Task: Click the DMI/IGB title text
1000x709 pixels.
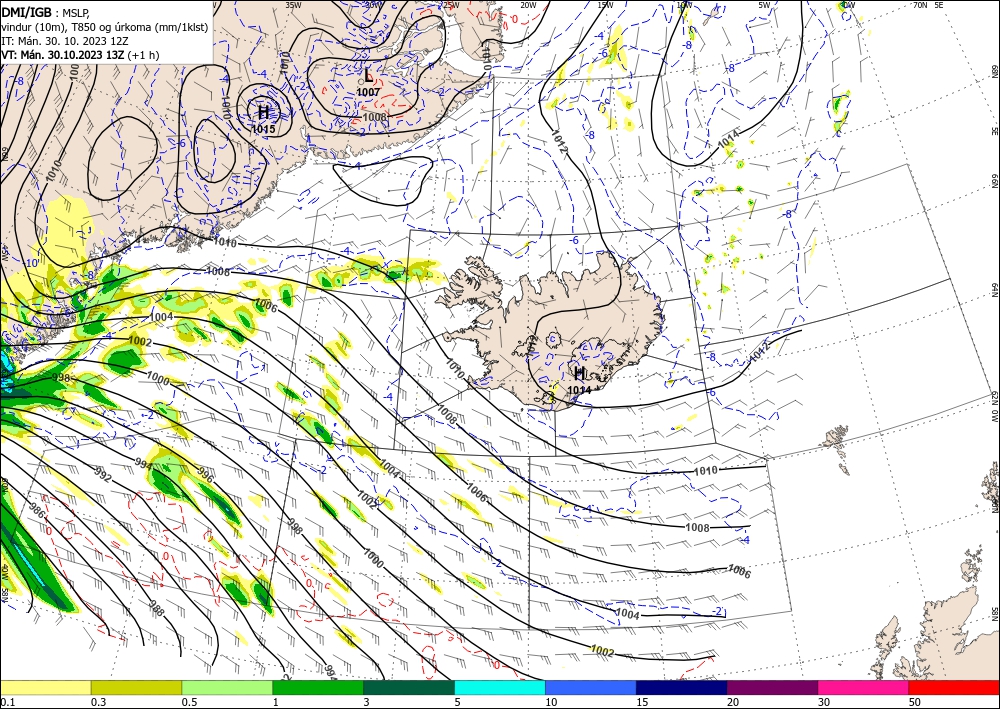Action: pos(26,11)
